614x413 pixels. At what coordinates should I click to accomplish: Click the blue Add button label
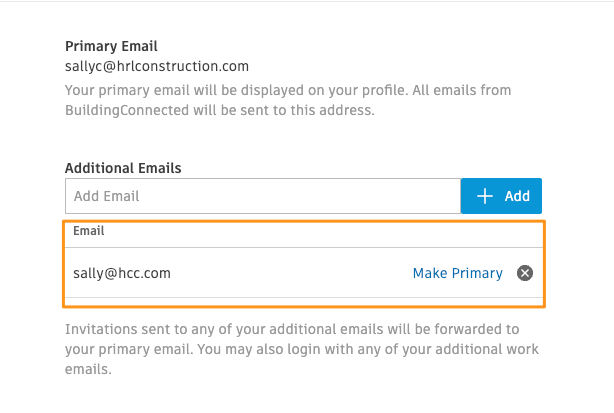click(517, 196)
